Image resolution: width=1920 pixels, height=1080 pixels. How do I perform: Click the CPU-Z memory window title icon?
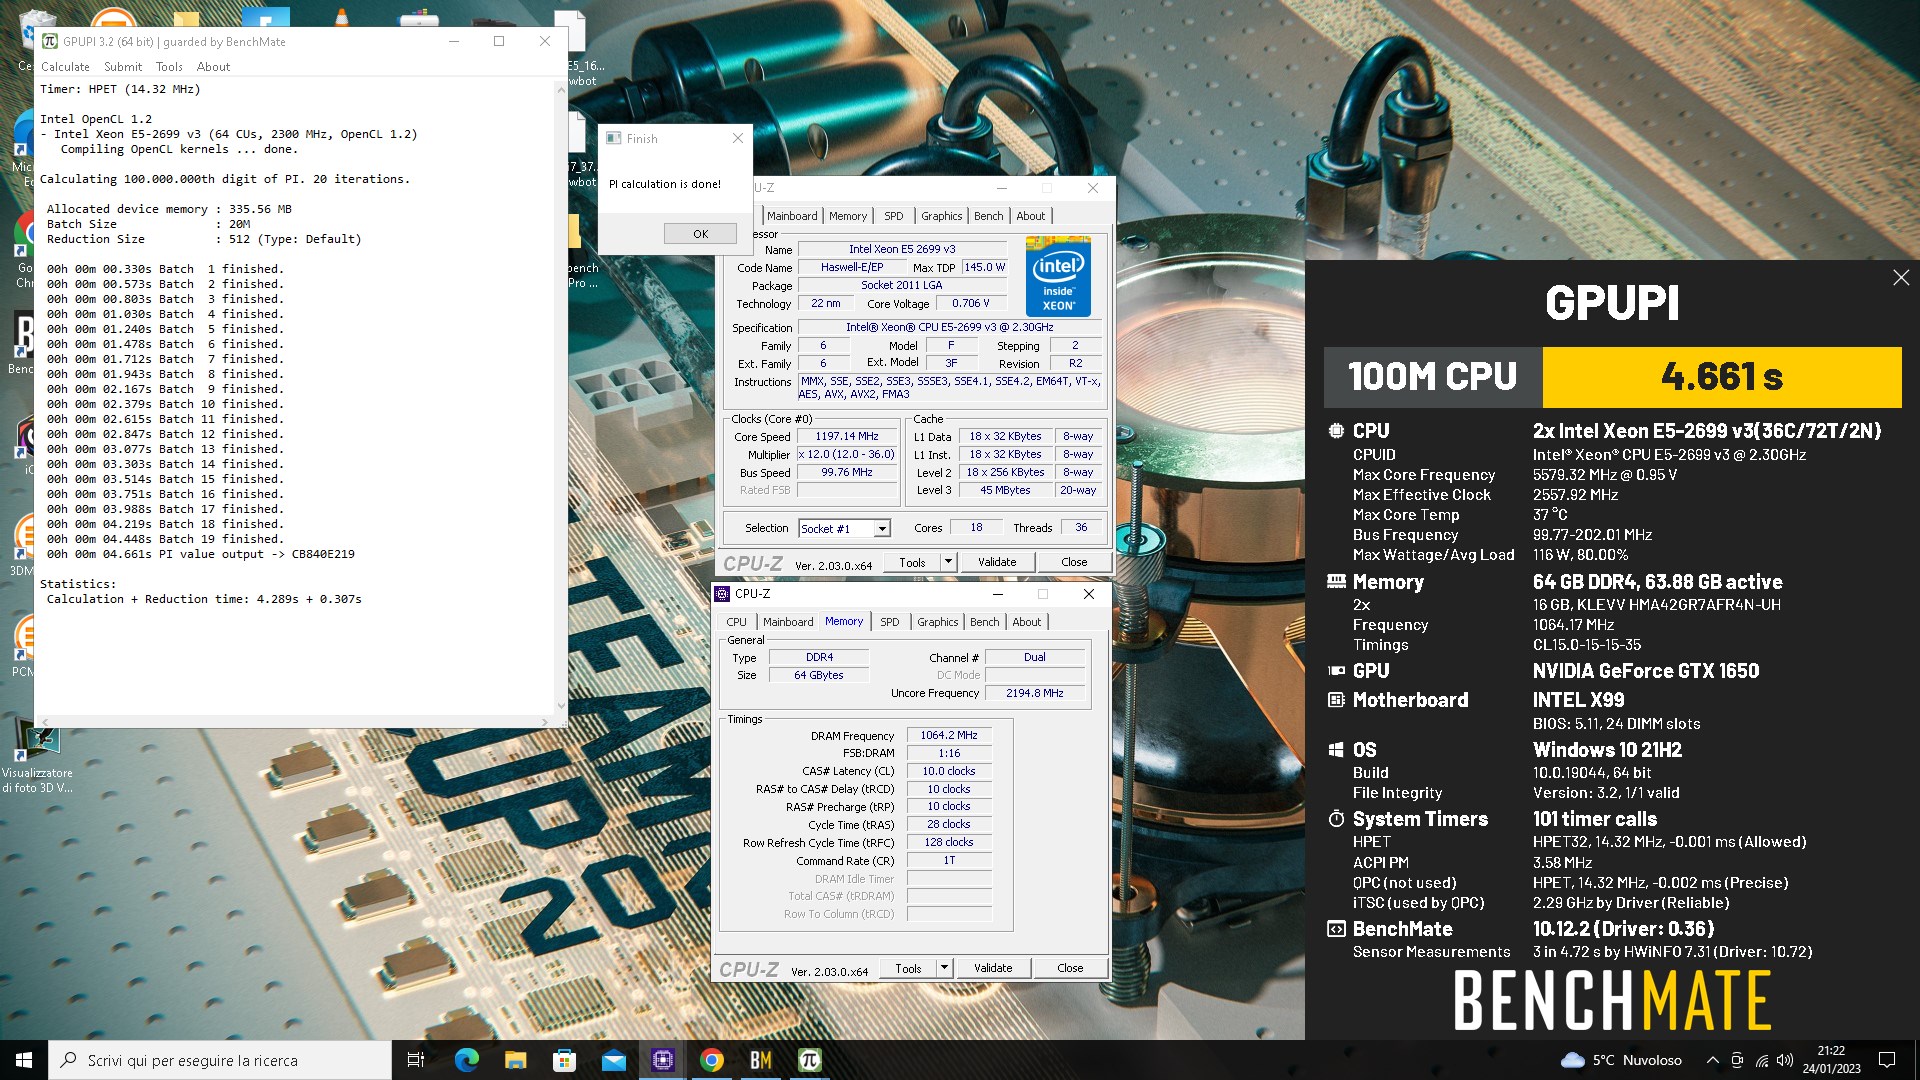coord(722,594)
